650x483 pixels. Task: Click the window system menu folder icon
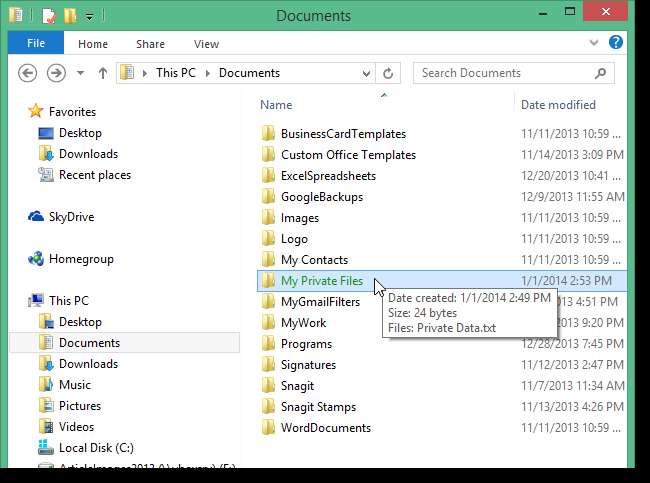pos(16,15)
